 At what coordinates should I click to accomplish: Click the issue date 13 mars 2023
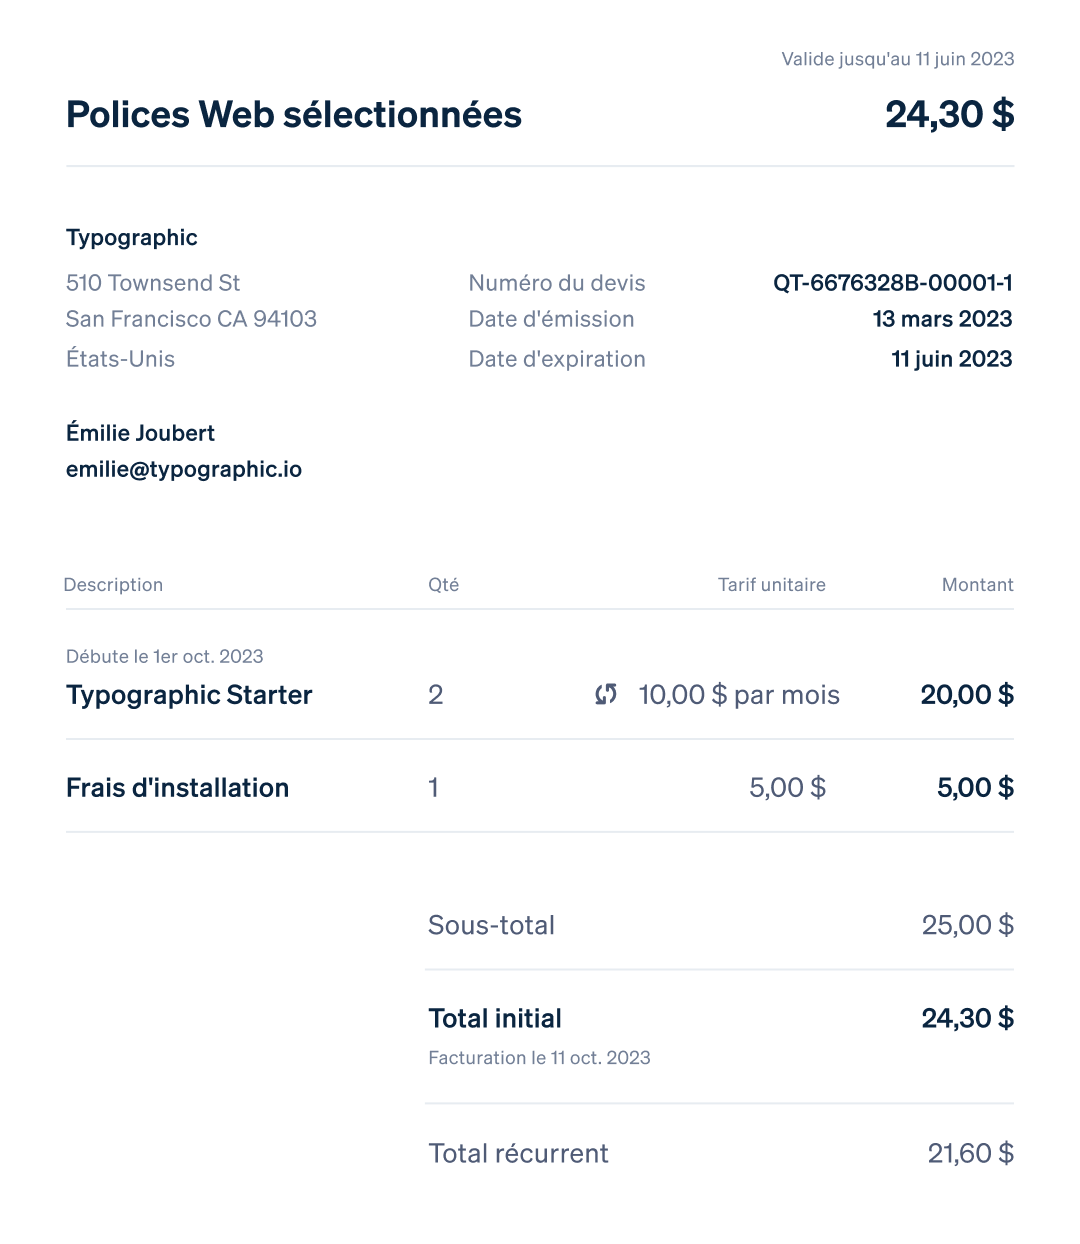943,319
